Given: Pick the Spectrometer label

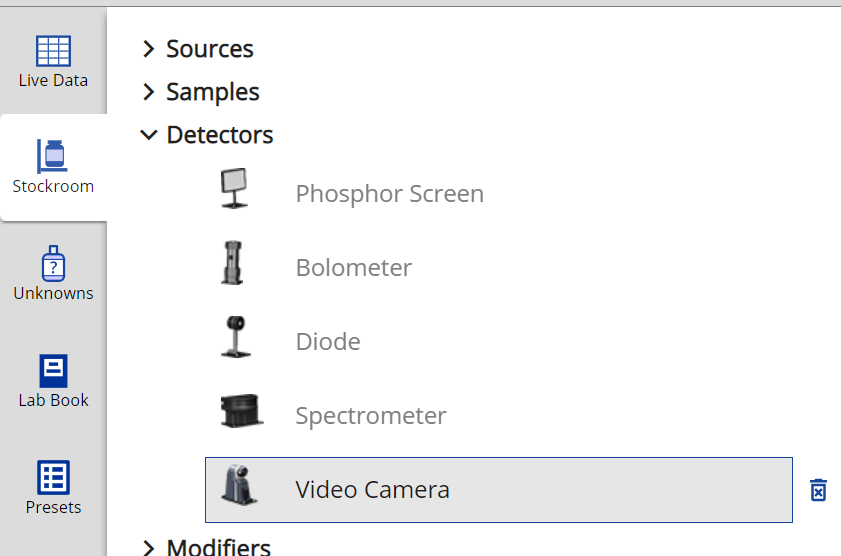Looking at the screenshot, I should tap(370, 416).
